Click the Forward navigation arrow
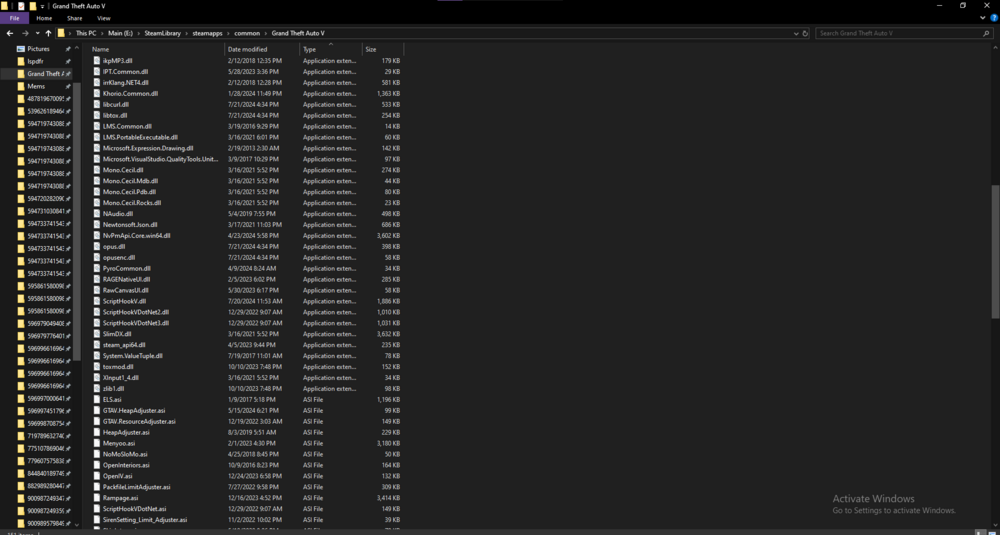Viewport: 1000px width, 535px height. pos(25,33)
